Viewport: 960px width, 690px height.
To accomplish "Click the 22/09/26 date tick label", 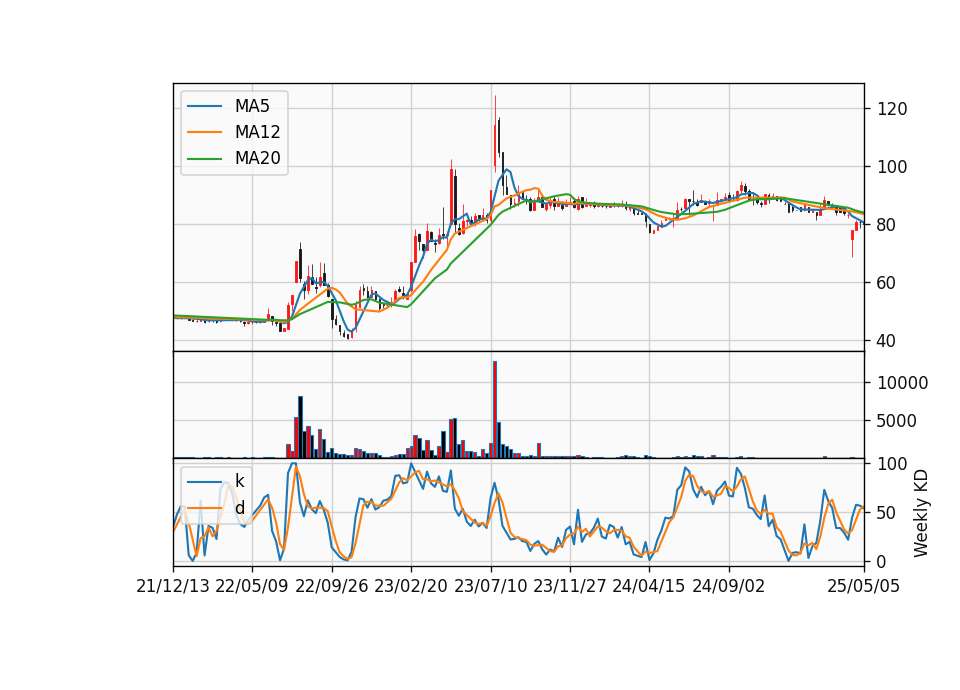I will 332,586.
